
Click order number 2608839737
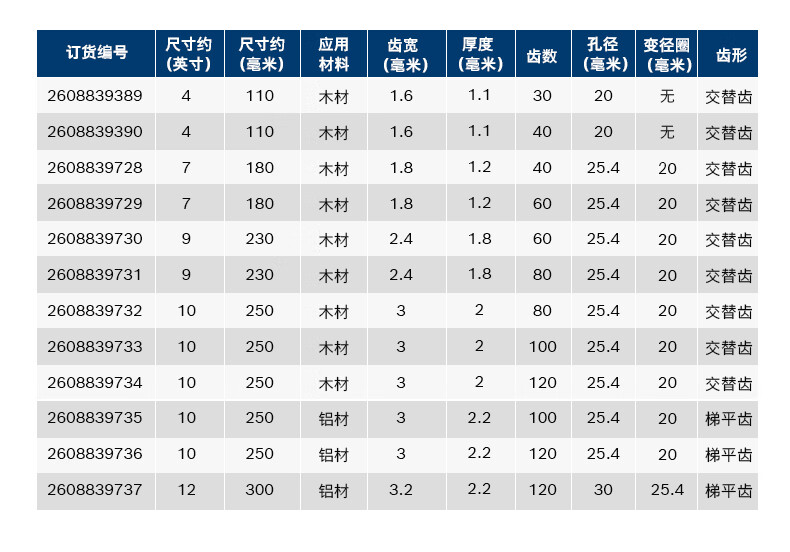coord(95,490)
